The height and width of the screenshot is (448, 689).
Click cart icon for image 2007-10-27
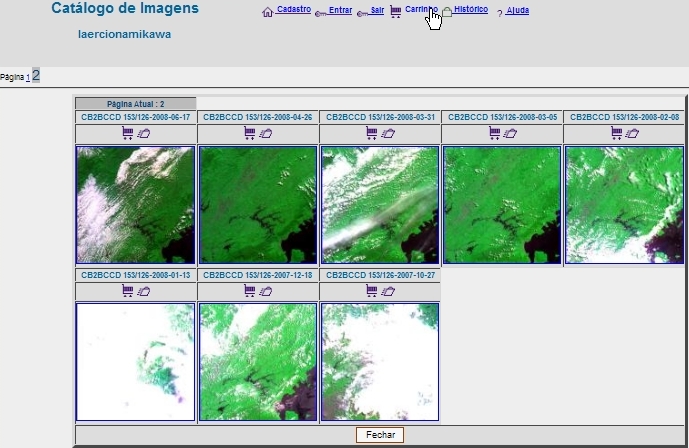coord(372,290)
